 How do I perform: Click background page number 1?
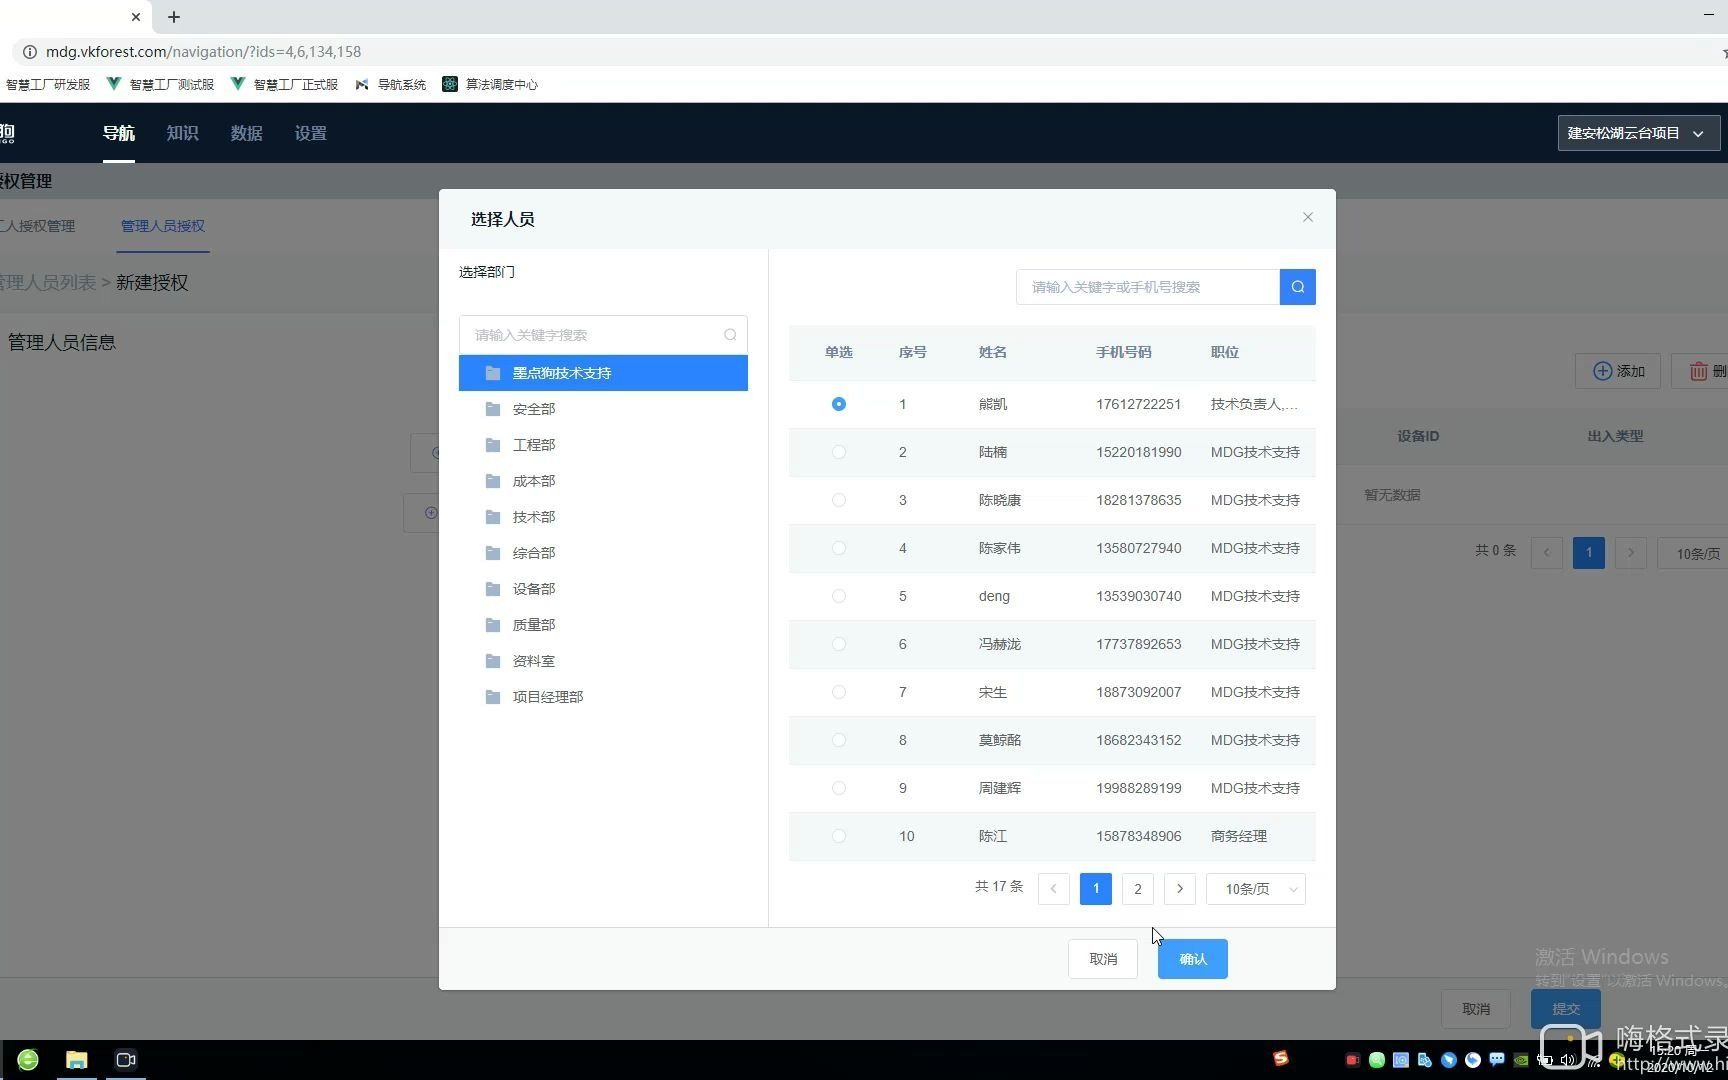(1589, 553)
